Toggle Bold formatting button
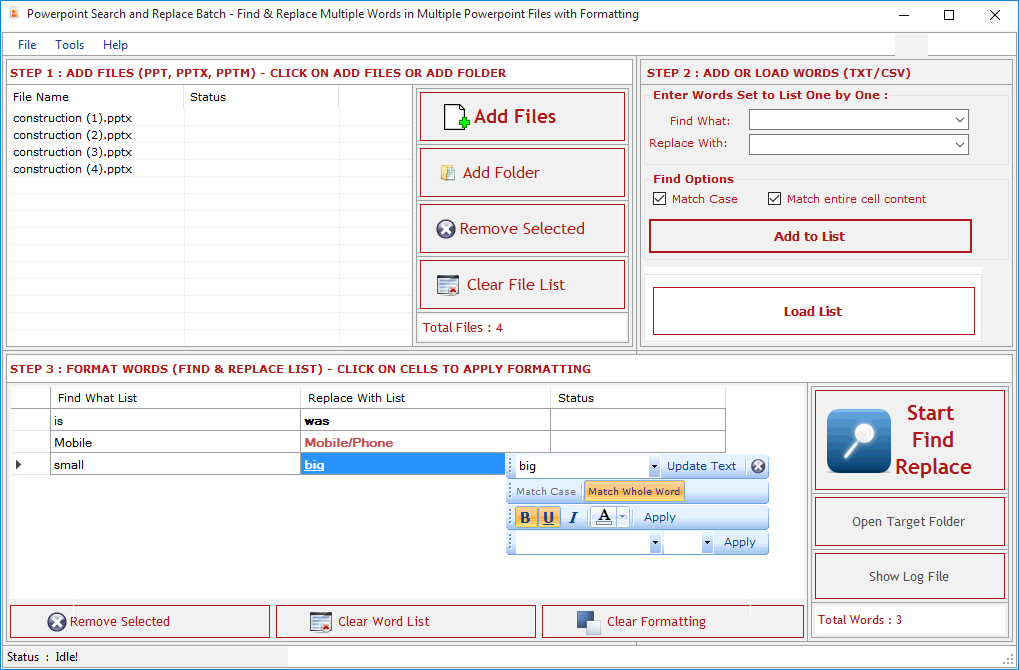1019x670 pixels. (x=526, y=517)
